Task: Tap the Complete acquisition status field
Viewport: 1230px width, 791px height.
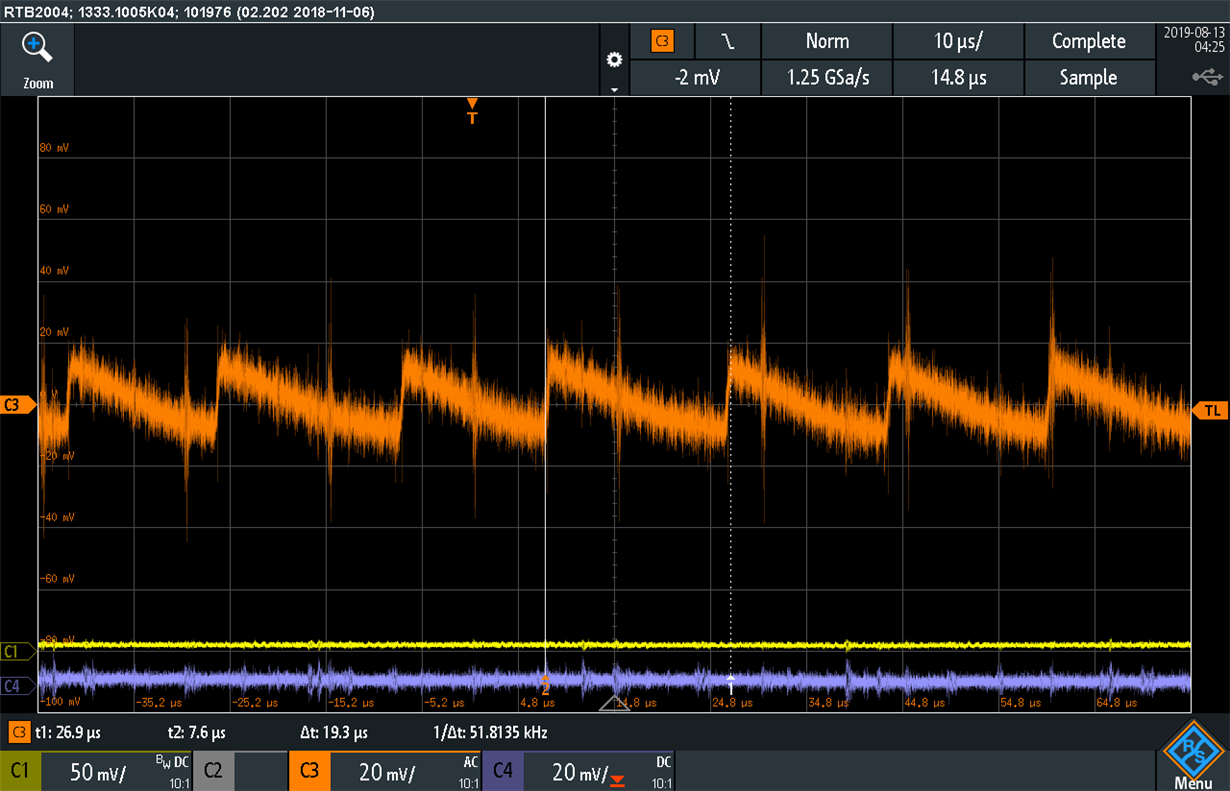Action: point(1089,42)
